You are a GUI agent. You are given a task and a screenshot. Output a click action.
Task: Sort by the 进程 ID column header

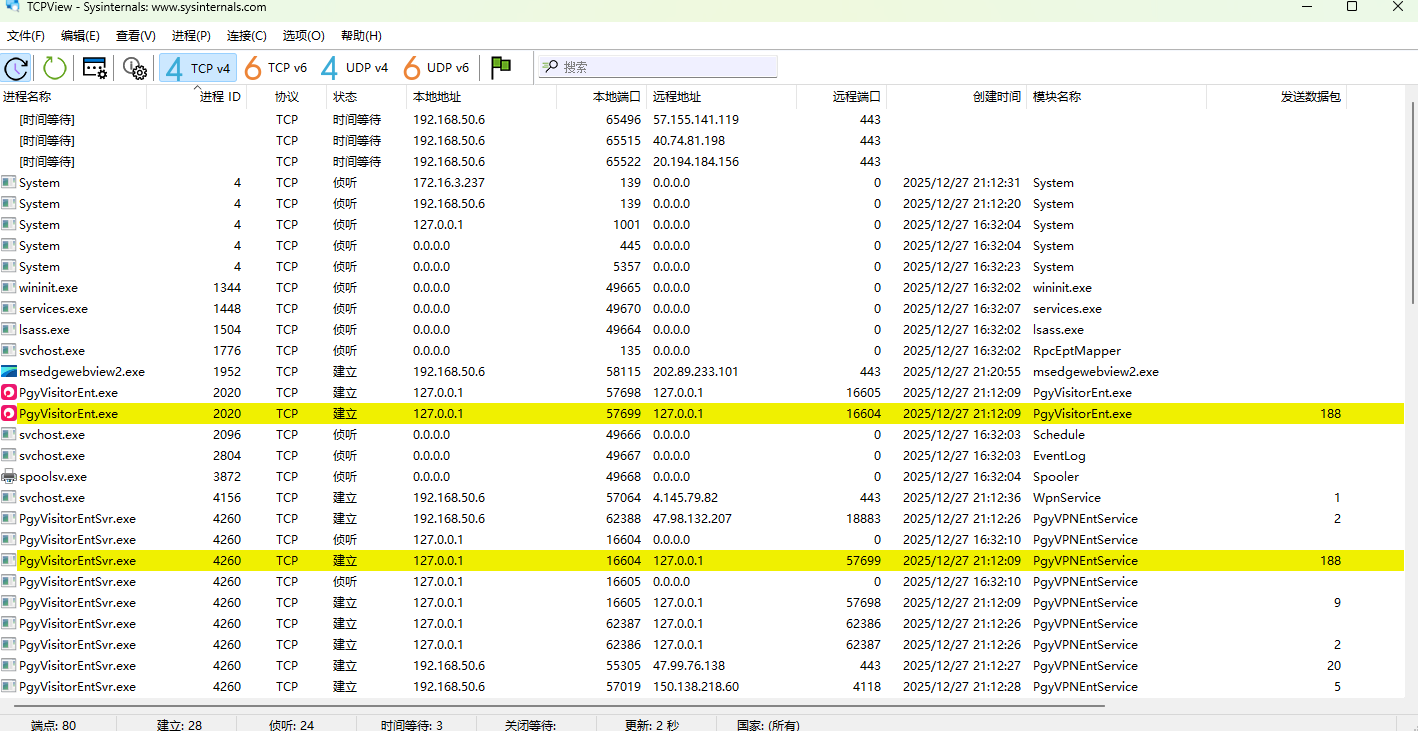click(x=220, y=98)
